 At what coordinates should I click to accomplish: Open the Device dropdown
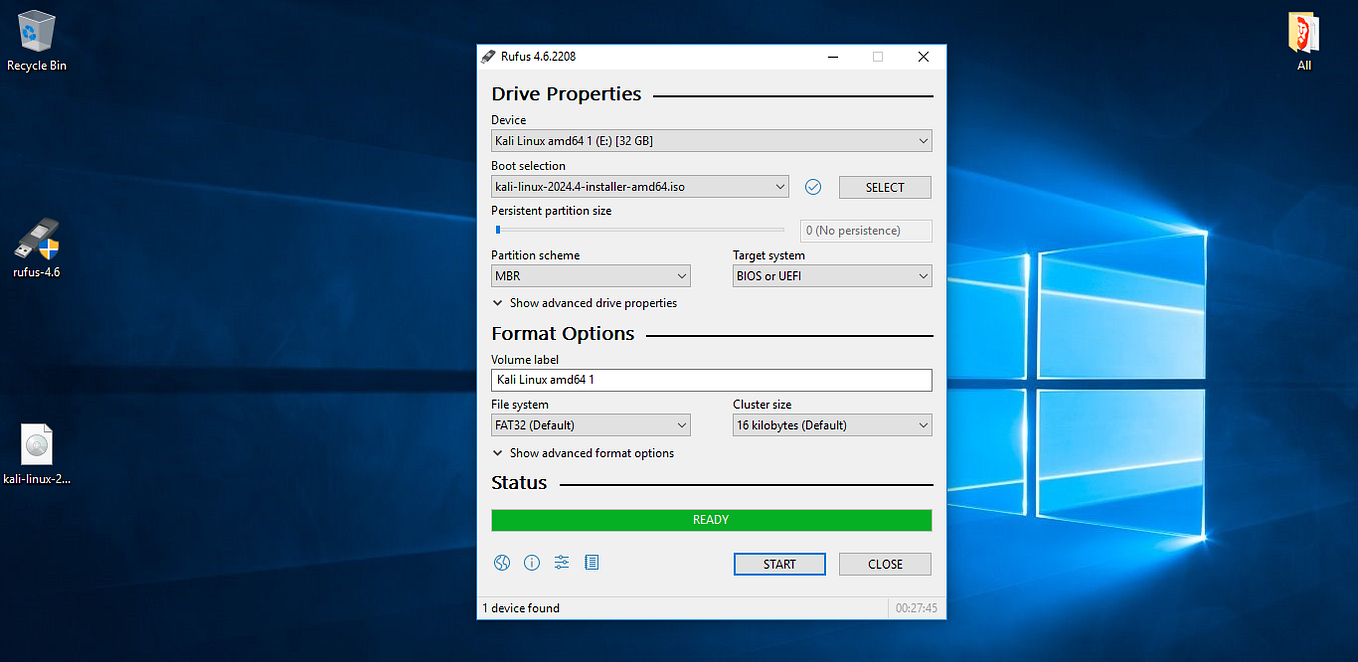(711, 141)
